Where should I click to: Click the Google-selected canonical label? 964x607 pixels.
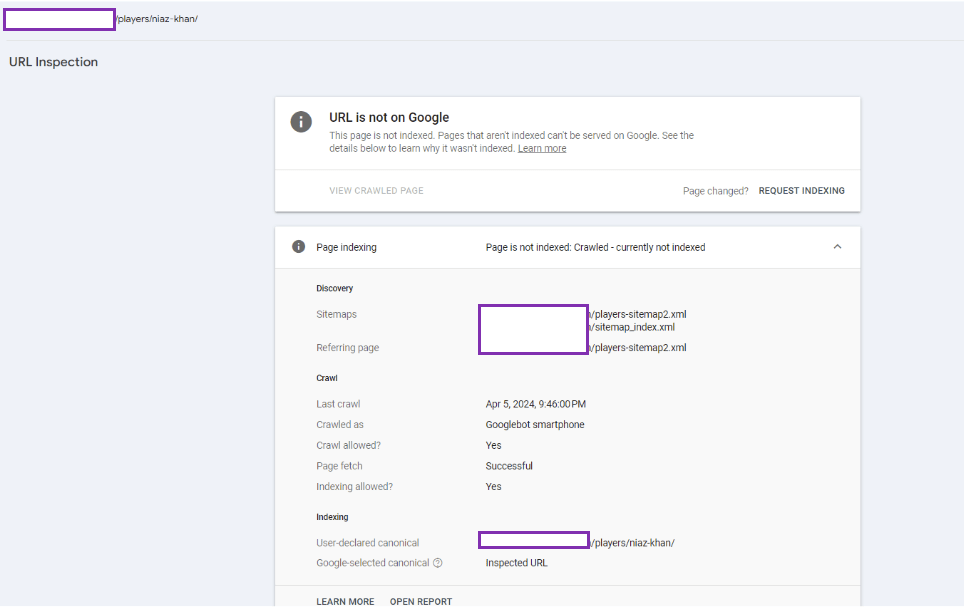(373, 563)
